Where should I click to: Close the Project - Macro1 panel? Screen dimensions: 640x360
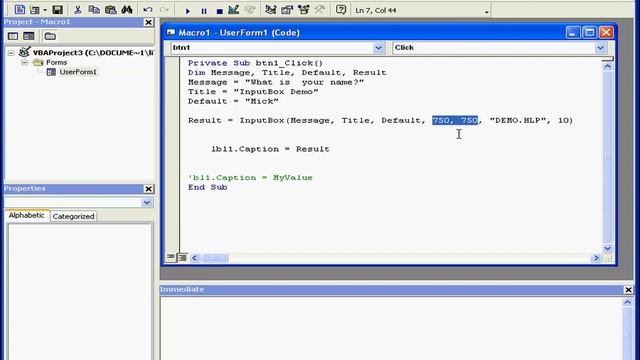pos(149,22)
